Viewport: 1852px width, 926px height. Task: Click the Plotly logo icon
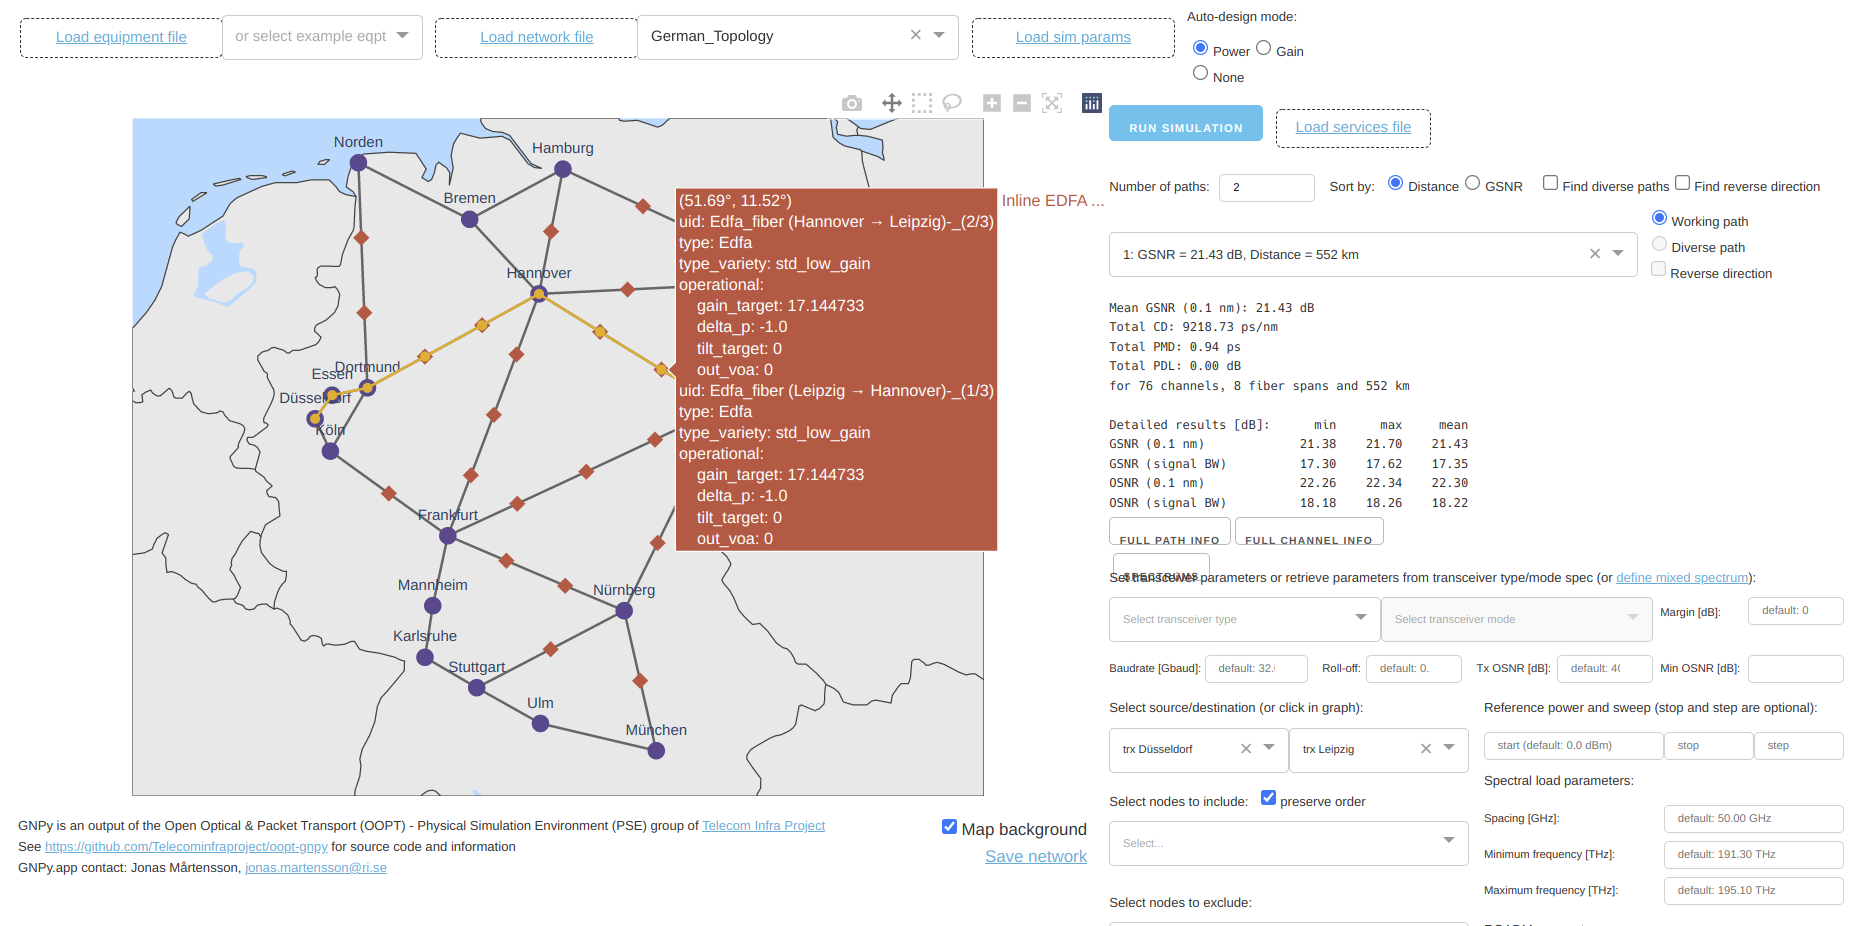coord(1092,103)
